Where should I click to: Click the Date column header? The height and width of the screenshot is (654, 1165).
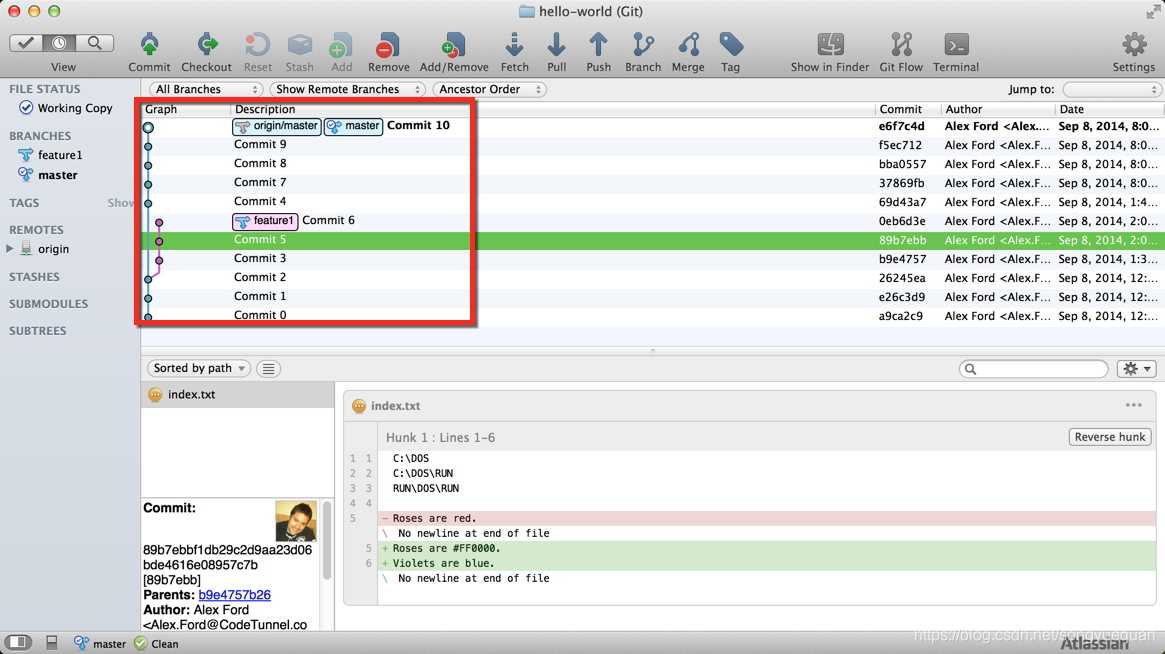click(1109, 109)
